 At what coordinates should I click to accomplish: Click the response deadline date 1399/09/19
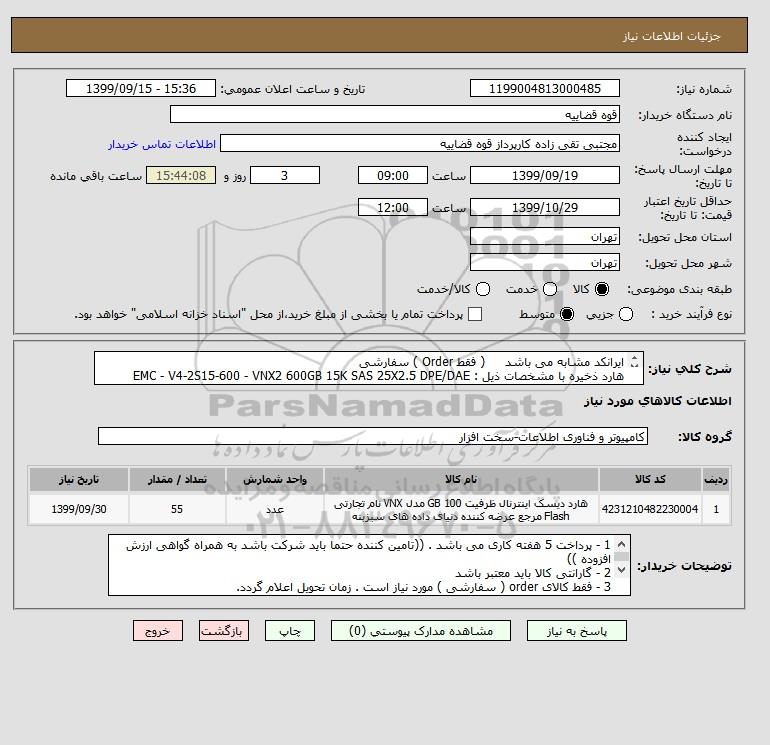[545, 175]
